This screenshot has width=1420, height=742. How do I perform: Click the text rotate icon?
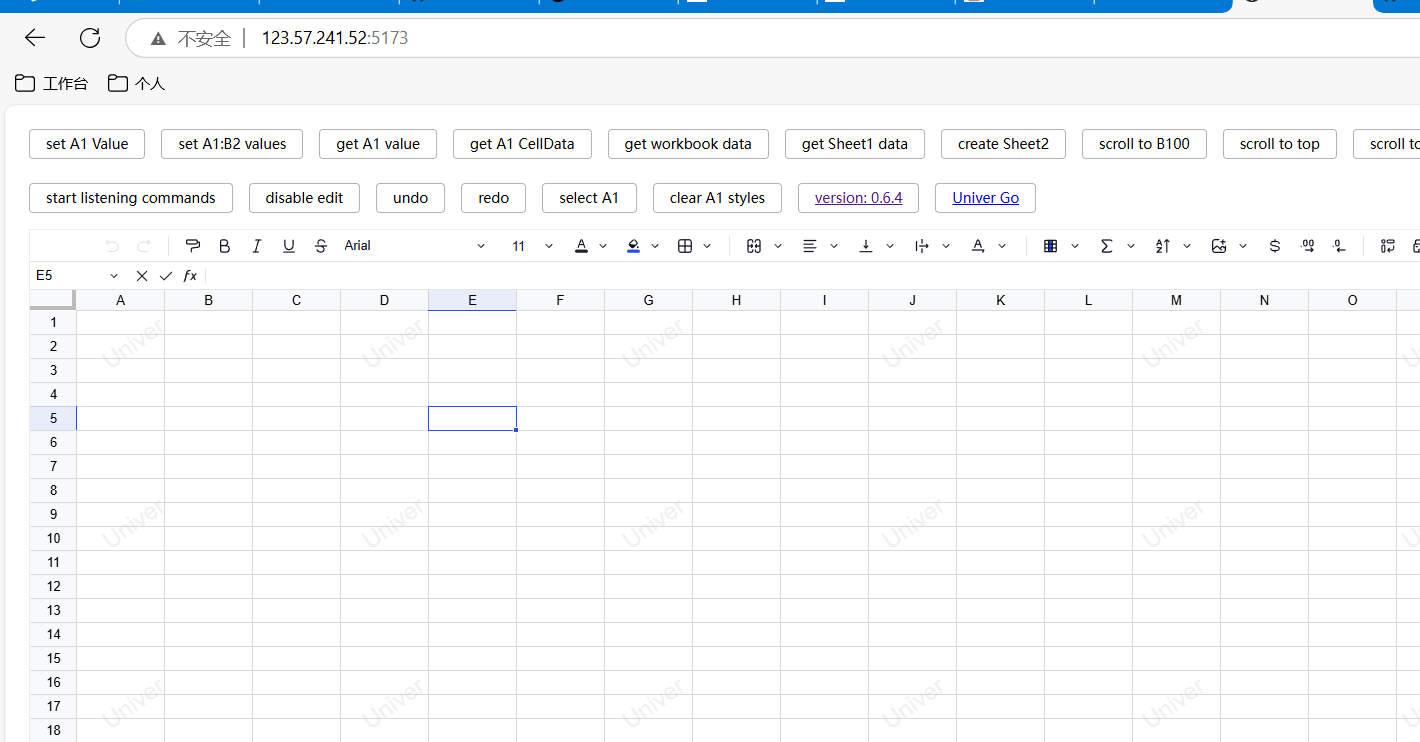coord(978,246)
